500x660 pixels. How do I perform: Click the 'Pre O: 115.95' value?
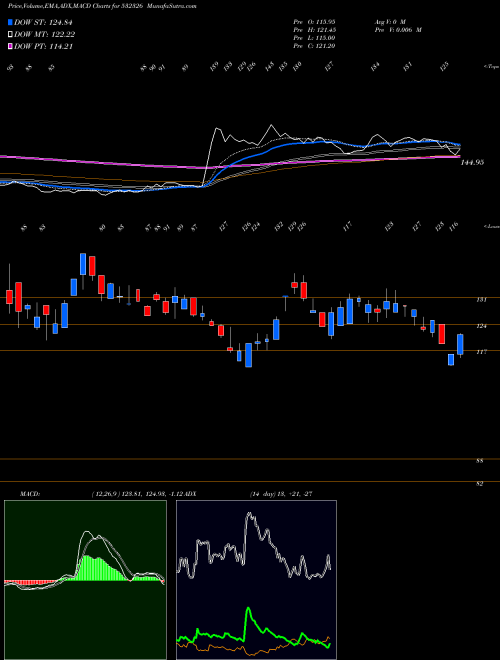click(314, 21)
